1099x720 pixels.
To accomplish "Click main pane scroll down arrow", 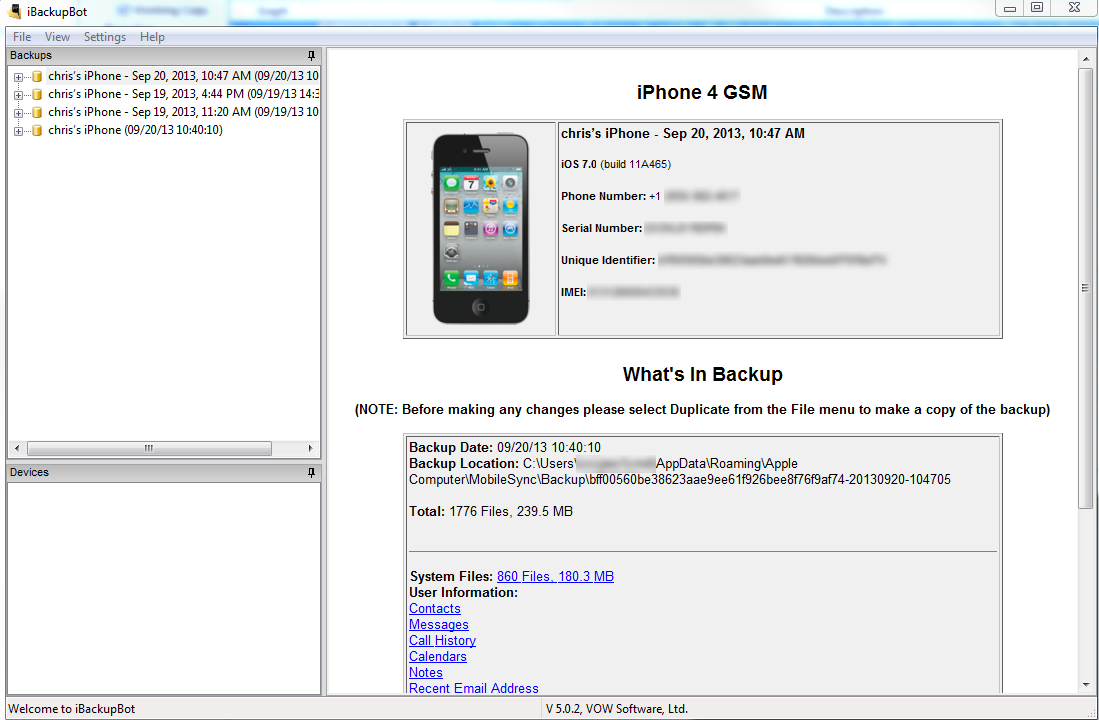I will click(x=1086, y=685).
